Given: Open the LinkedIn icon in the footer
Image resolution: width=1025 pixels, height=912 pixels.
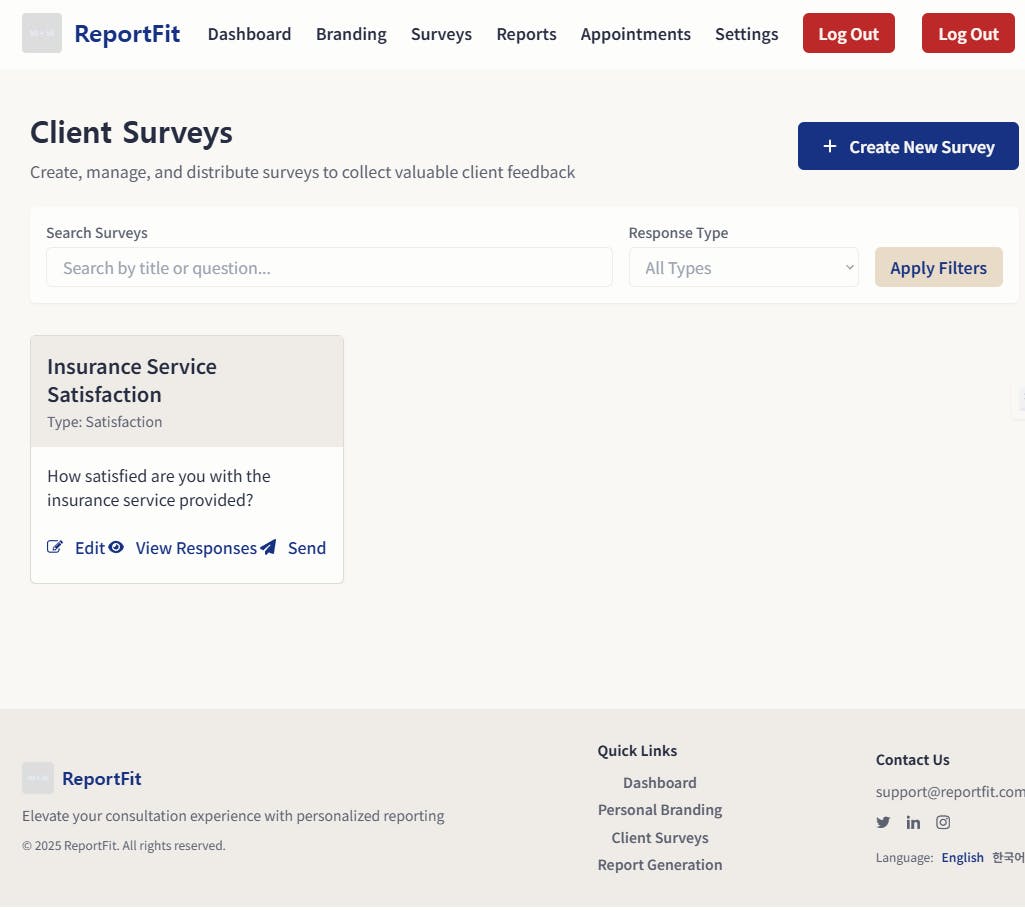Looking at the screenshot, I should (913, 822).
